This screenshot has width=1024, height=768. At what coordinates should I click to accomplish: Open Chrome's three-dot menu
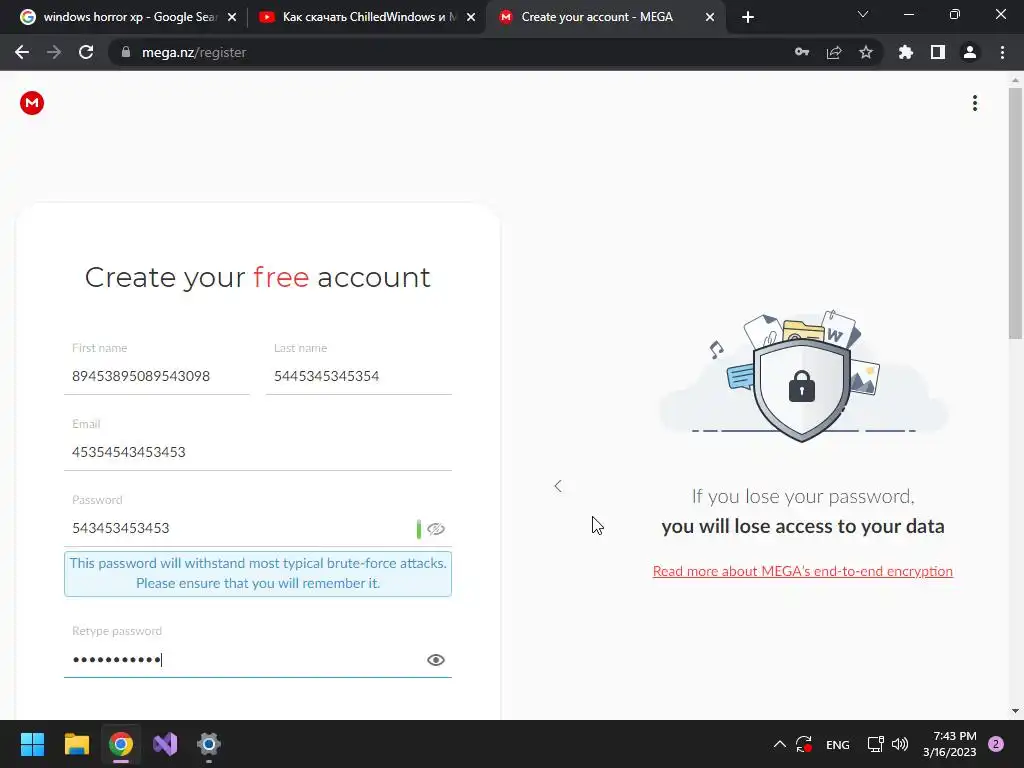click(x=1002, y=52)
